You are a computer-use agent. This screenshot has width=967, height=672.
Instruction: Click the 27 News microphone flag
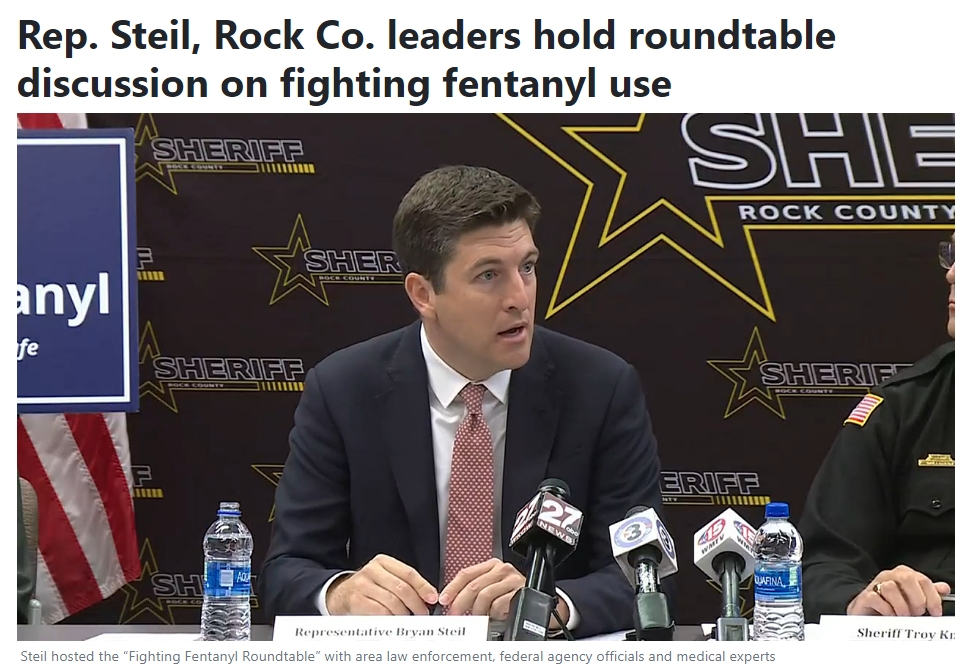coord(545,516)
